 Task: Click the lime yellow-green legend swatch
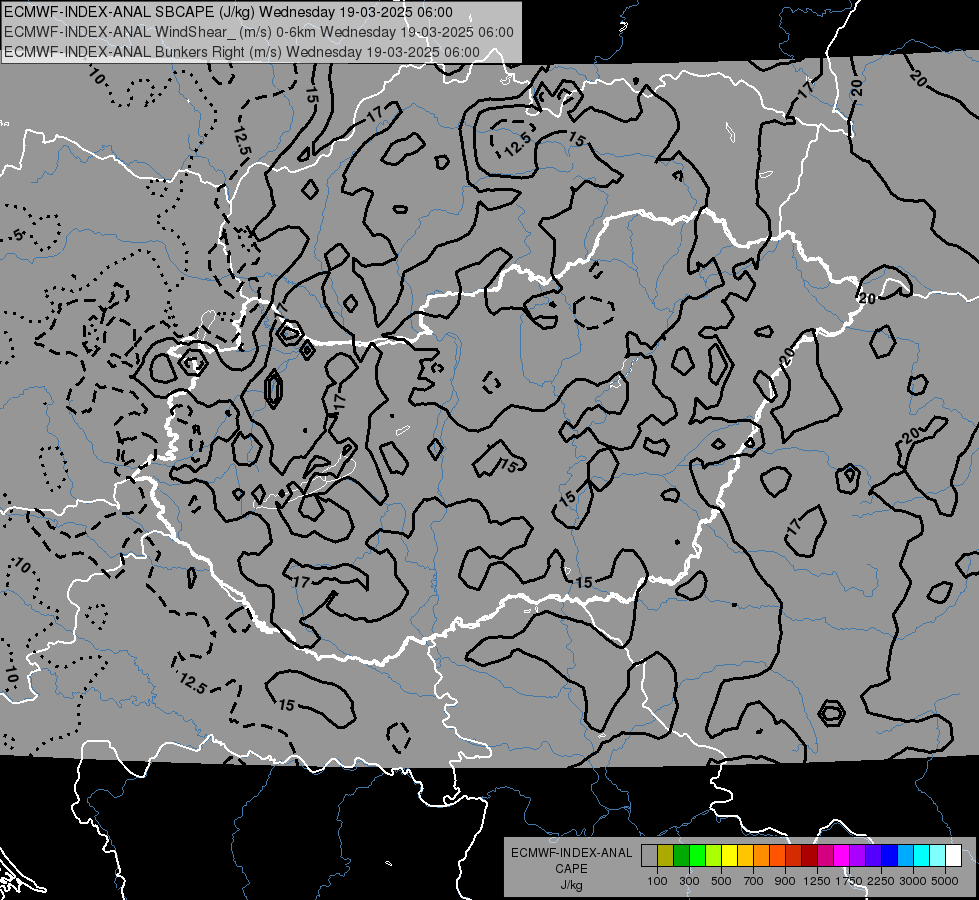(713, 856)
